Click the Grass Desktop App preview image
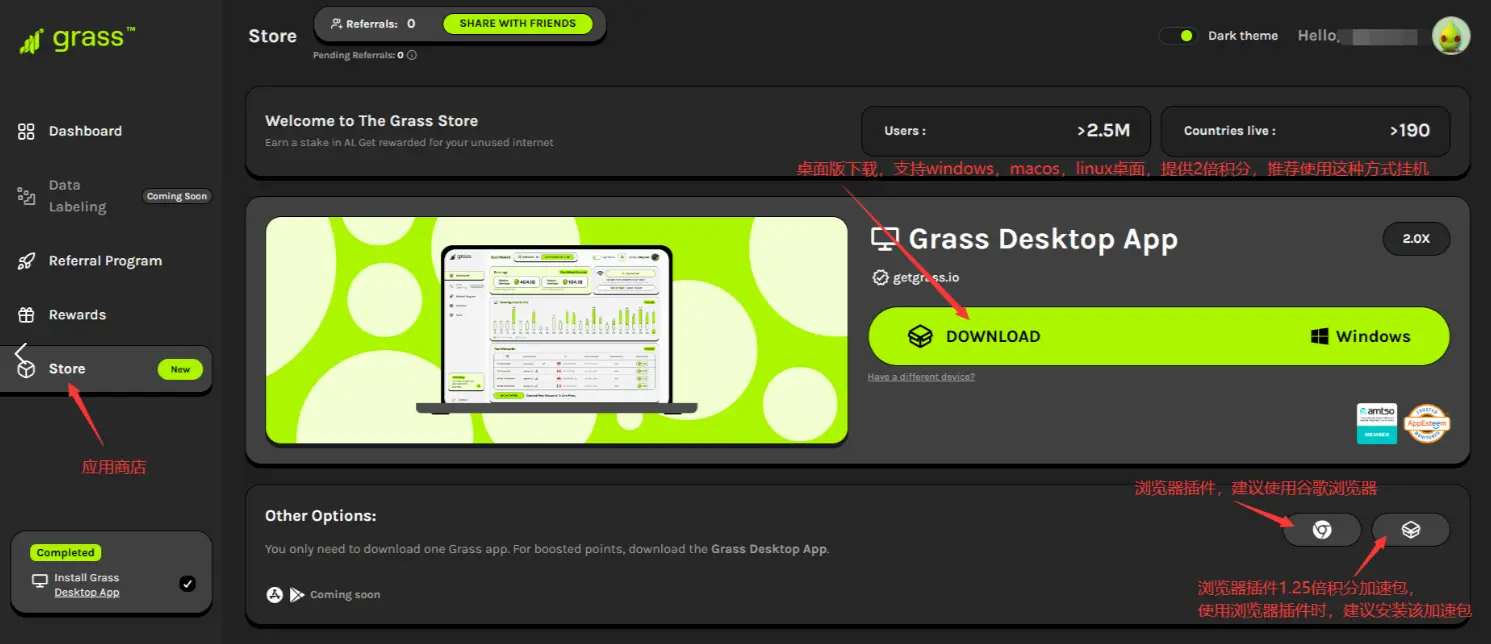The height and width of the screenshot is (644, 1491). coord(556,330)
